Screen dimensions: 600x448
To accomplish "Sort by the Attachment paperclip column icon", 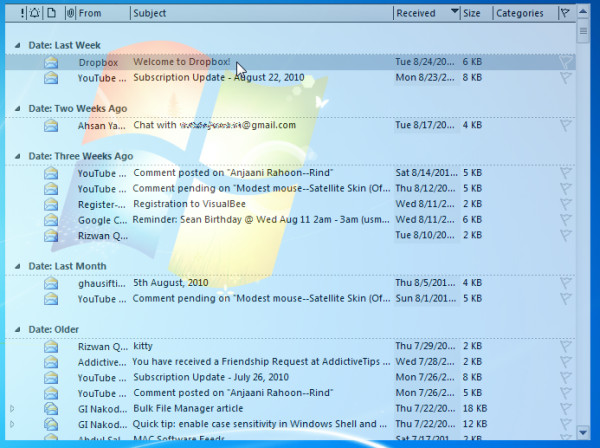I will 70,13.
